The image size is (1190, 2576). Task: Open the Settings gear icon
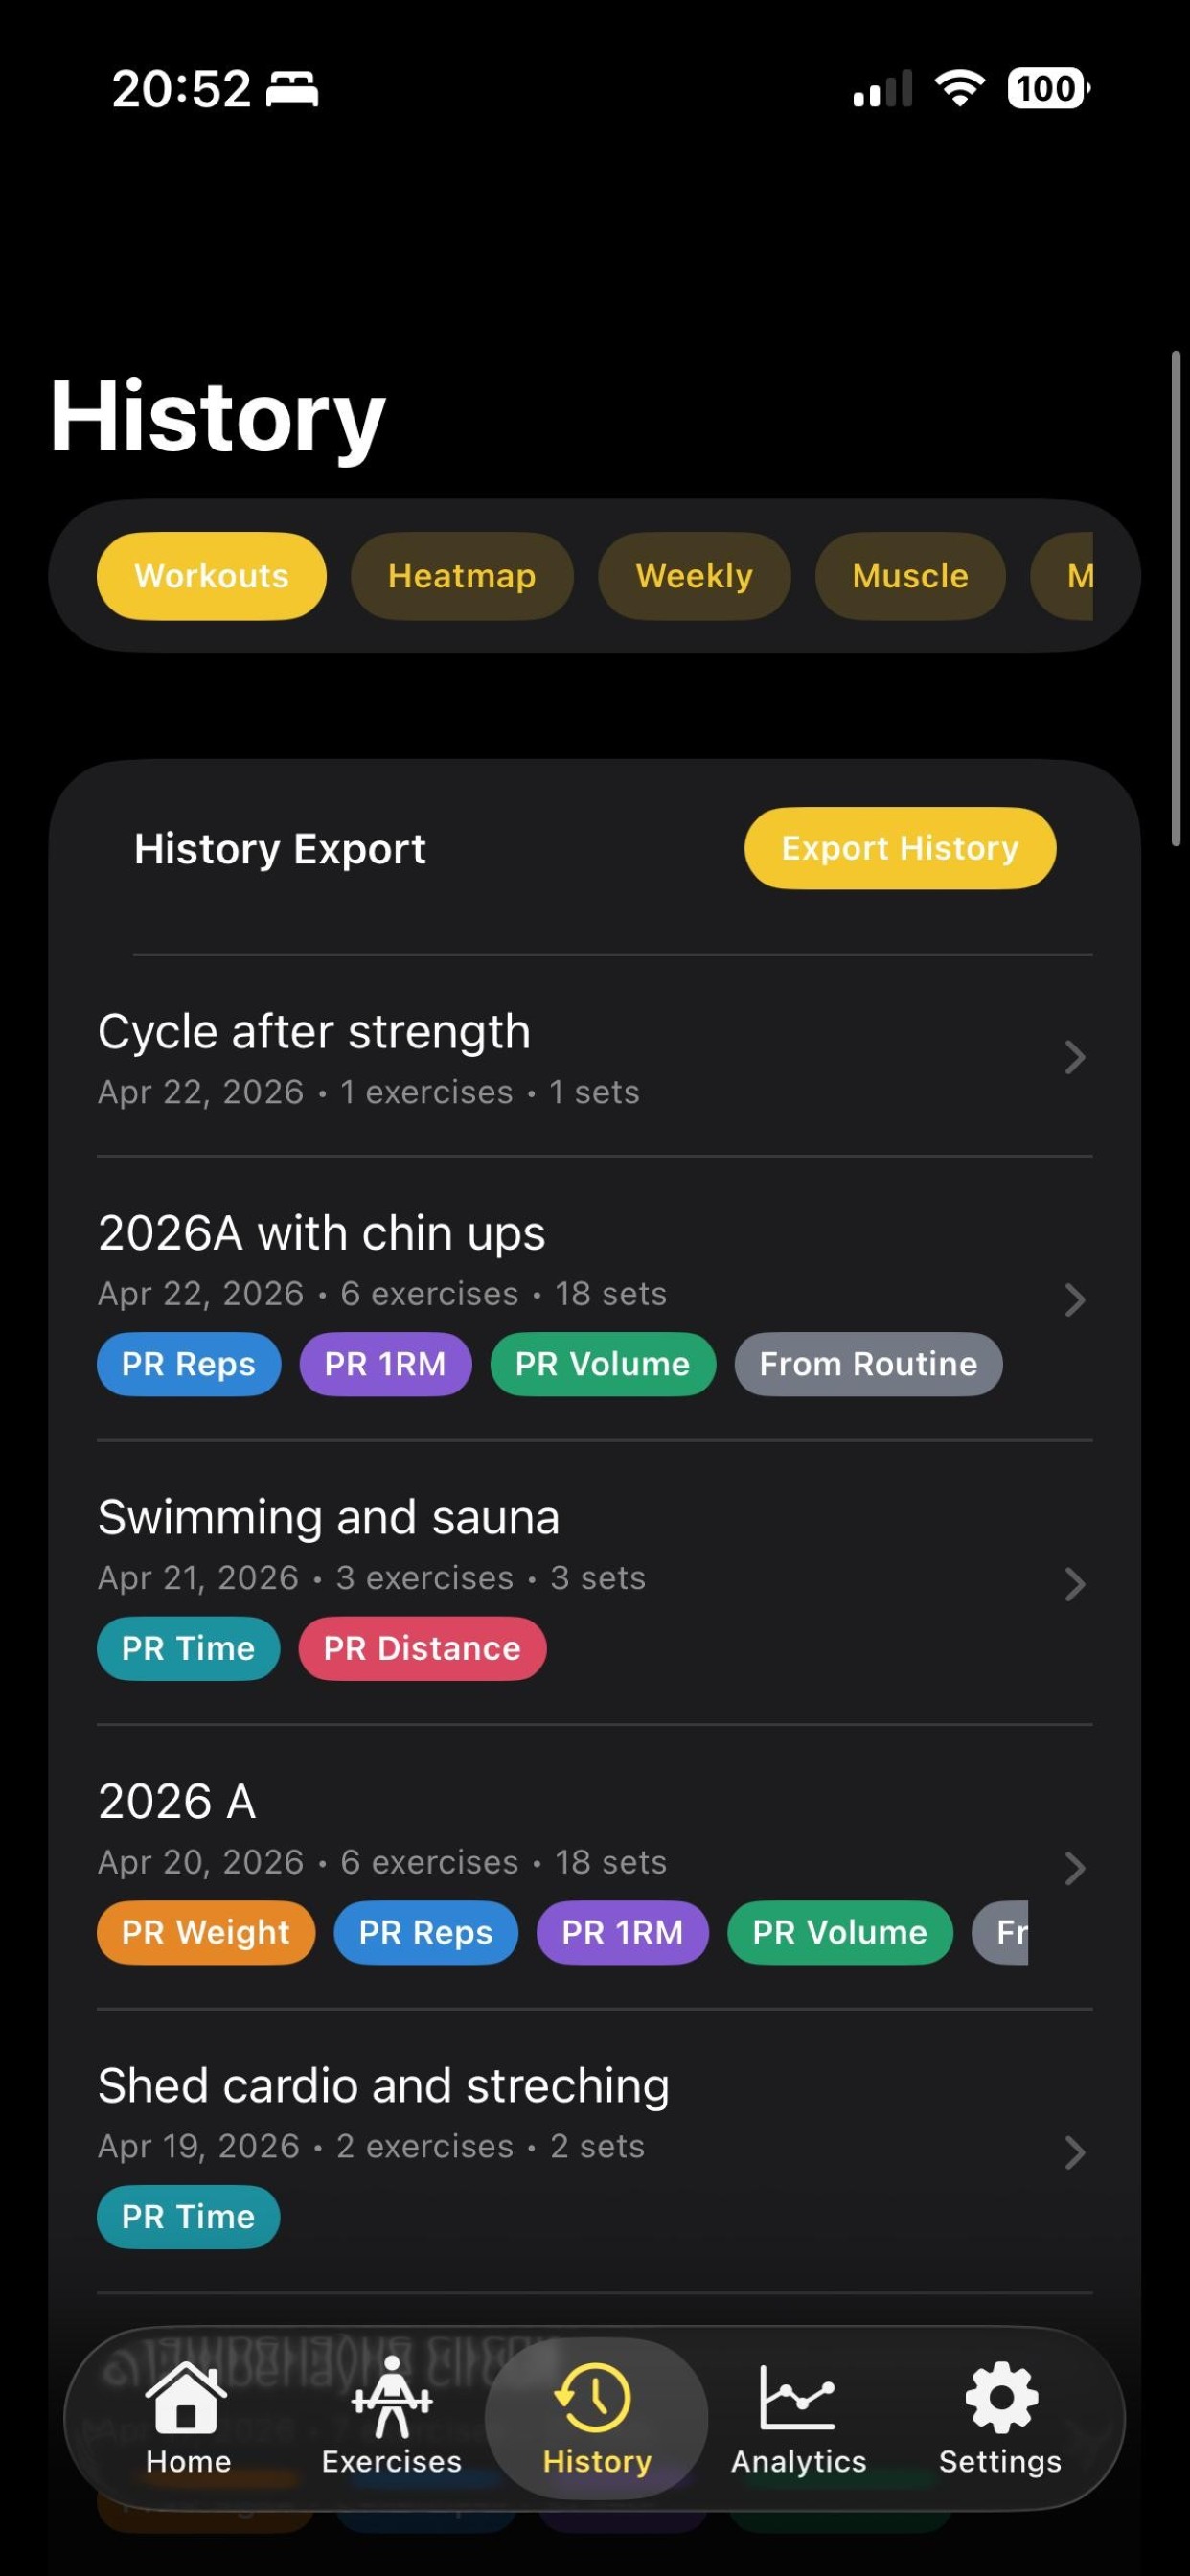[1001, 2396]
